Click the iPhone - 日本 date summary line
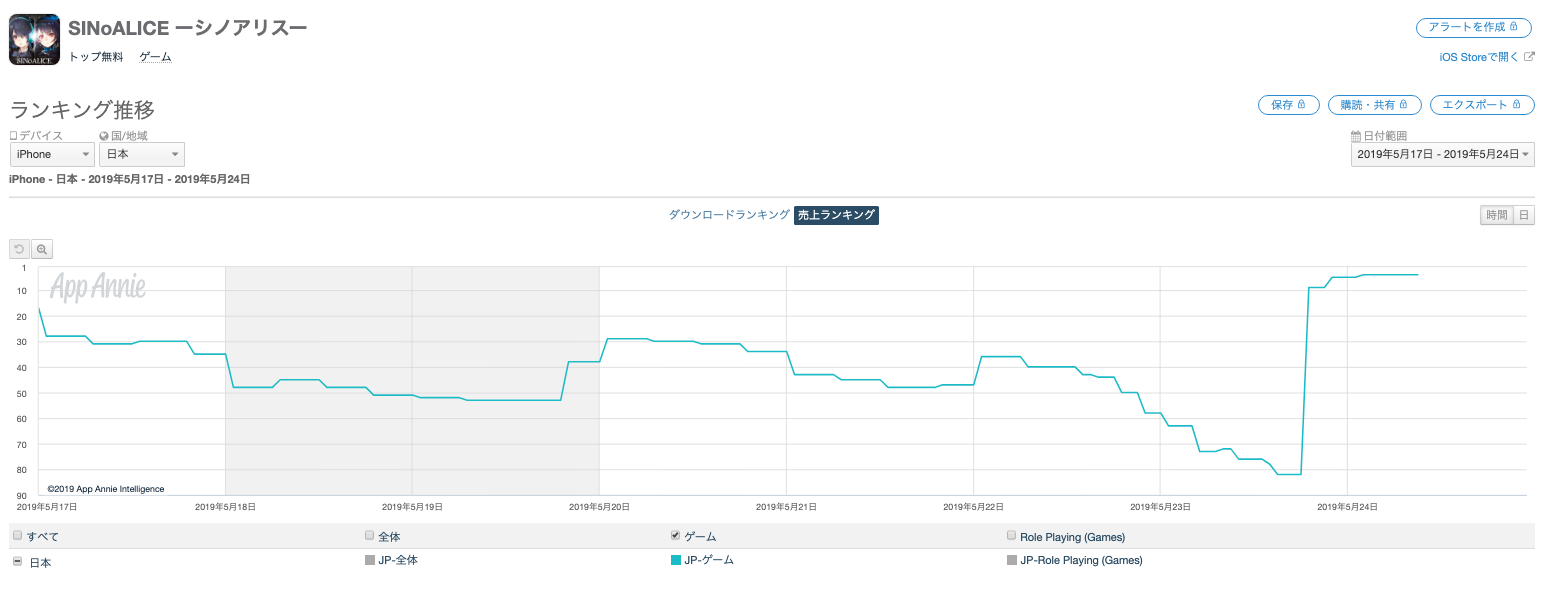This screenshot has width=1541, height=590. pyautogui.click(x=129, y=179)
